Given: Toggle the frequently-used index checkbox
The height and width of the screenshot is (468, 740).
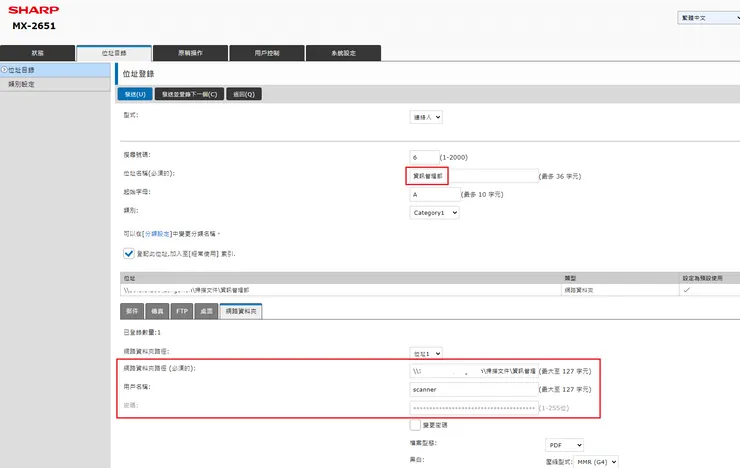Looking at the screenshot, I should point(128,253).
